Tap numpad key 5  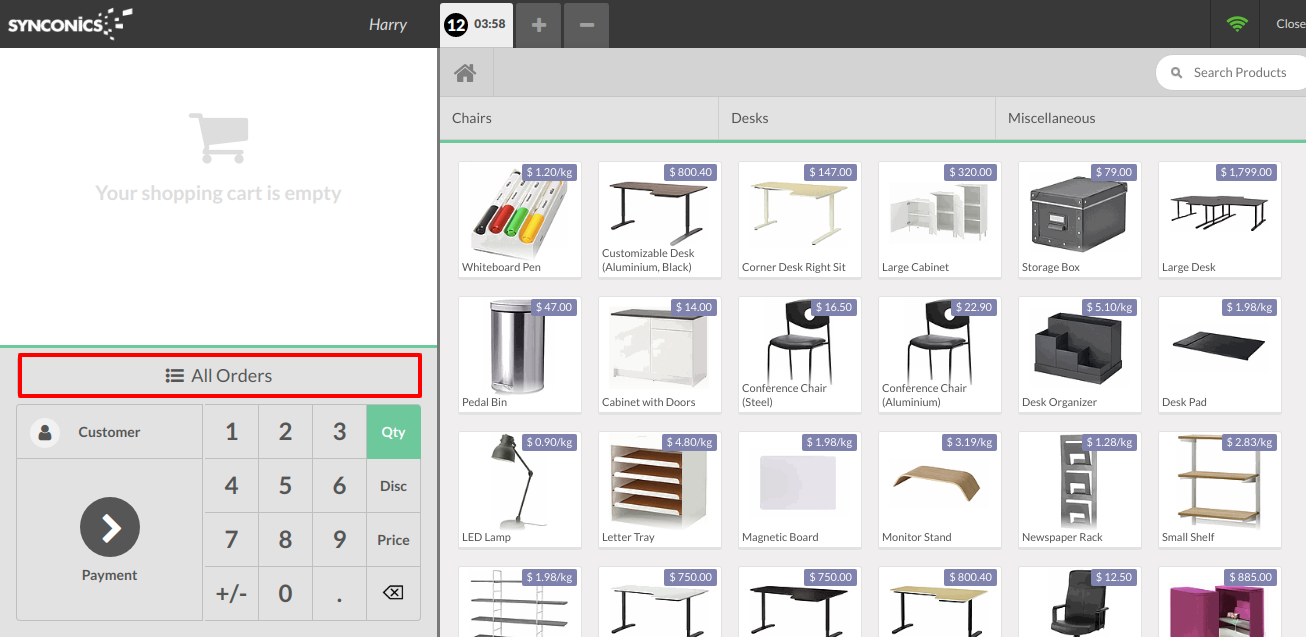coord(285,486)
